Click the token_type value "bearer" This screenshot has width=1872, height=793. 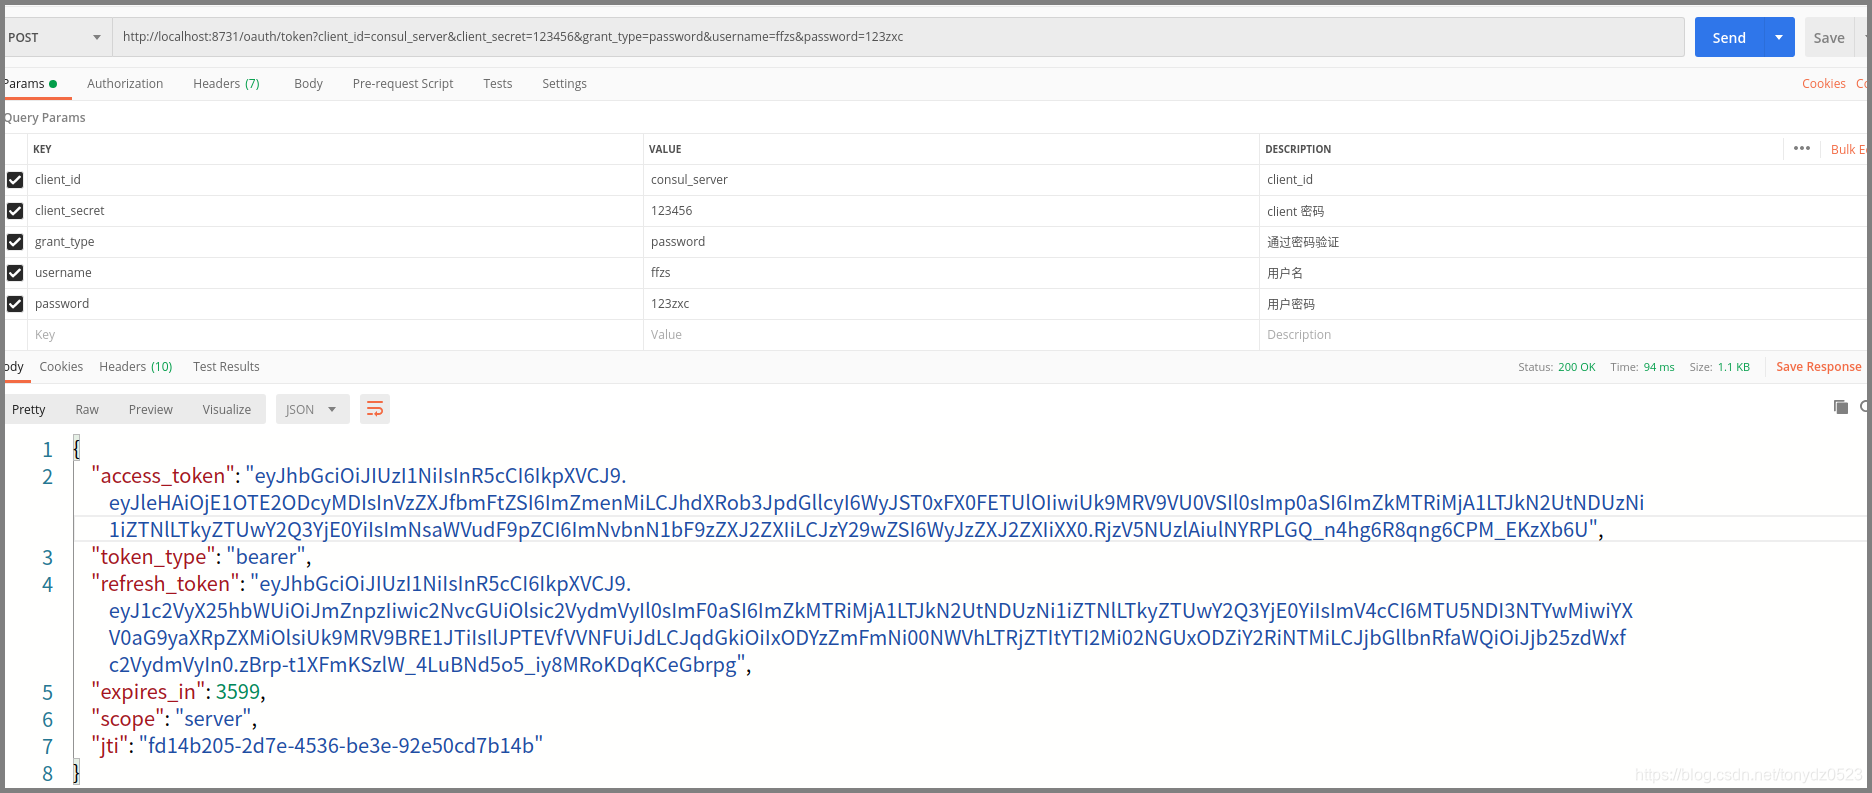[x=266, y=557]
